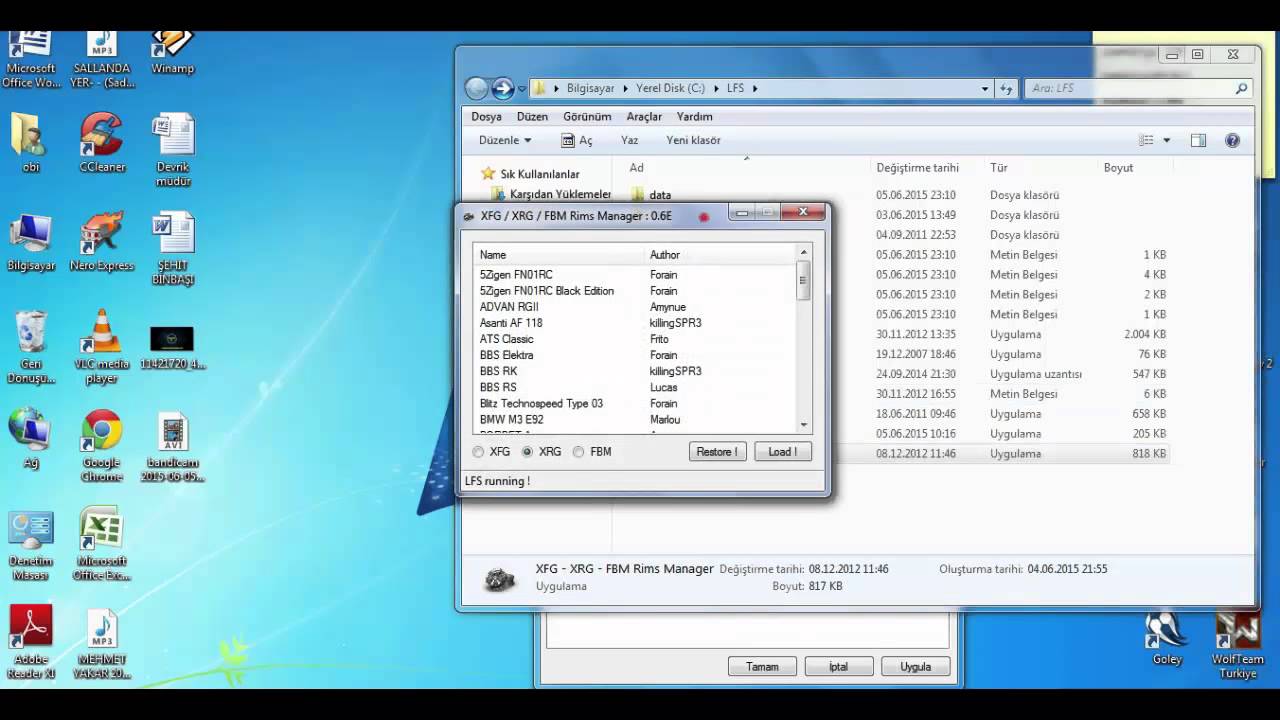Open the address bar history dropdown
This screenshot has height=720, width=1280.
(985, 88)
